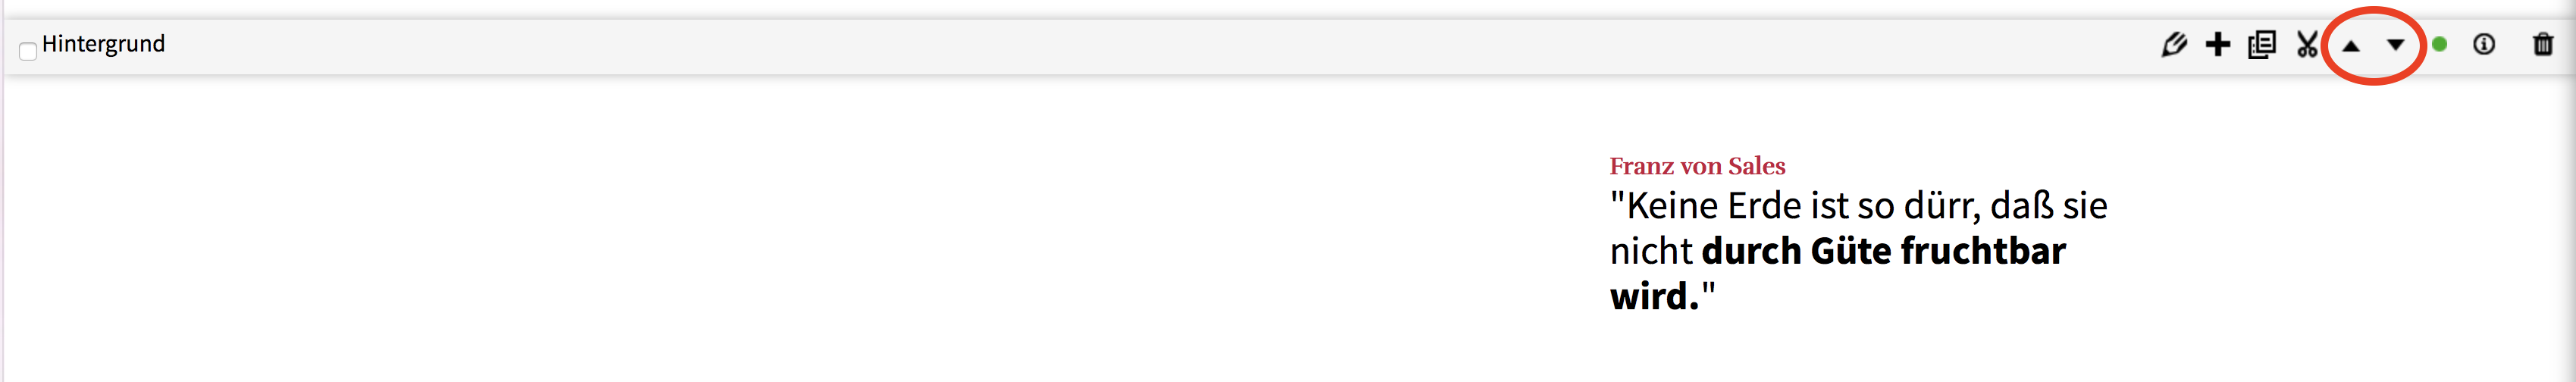This screenshot has height=382, width=2576.
Task: Check the Hintergrund checkbox
Action: 28,51
